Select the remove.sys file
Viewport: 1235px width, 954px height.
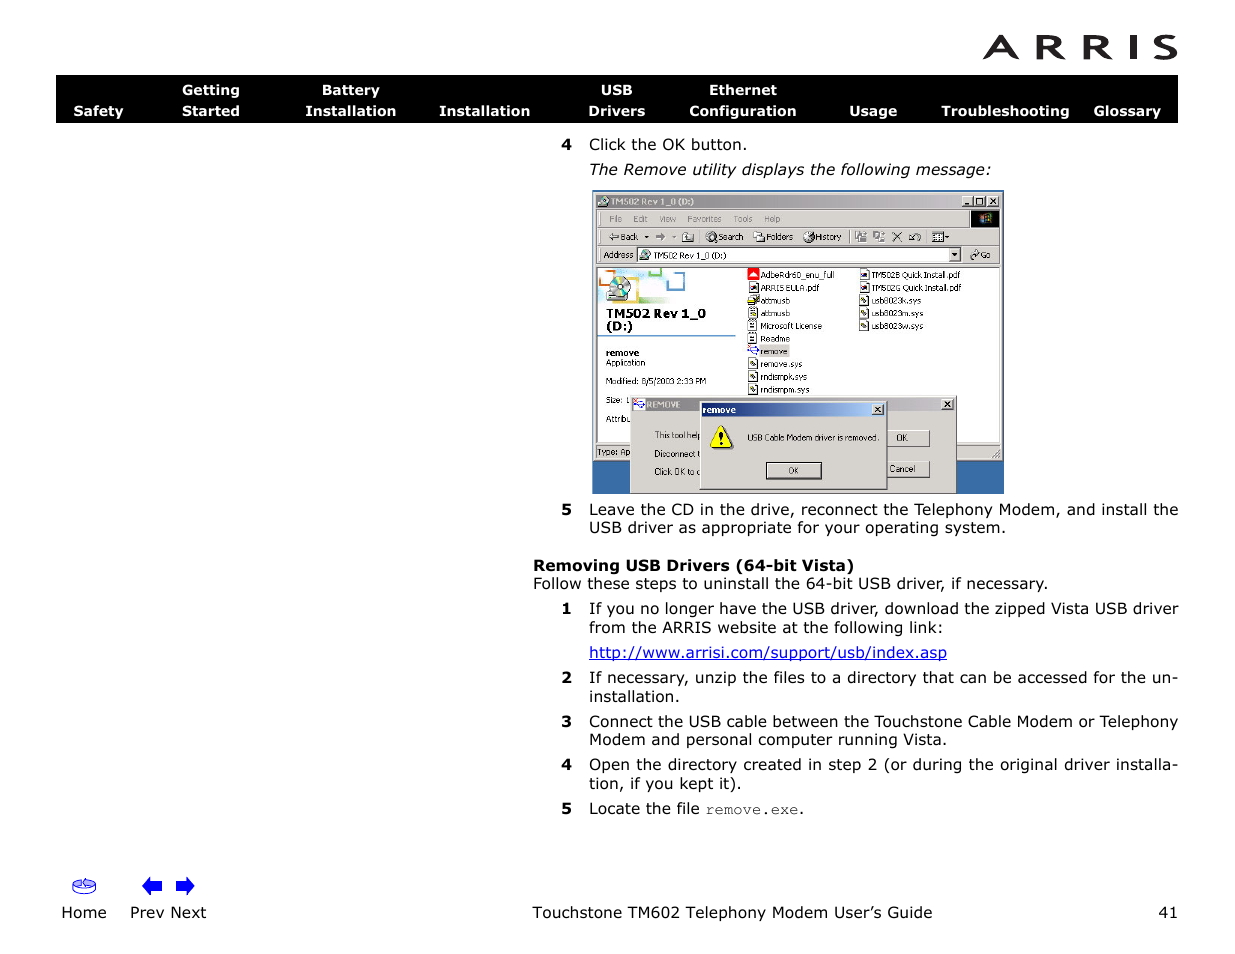775,364
